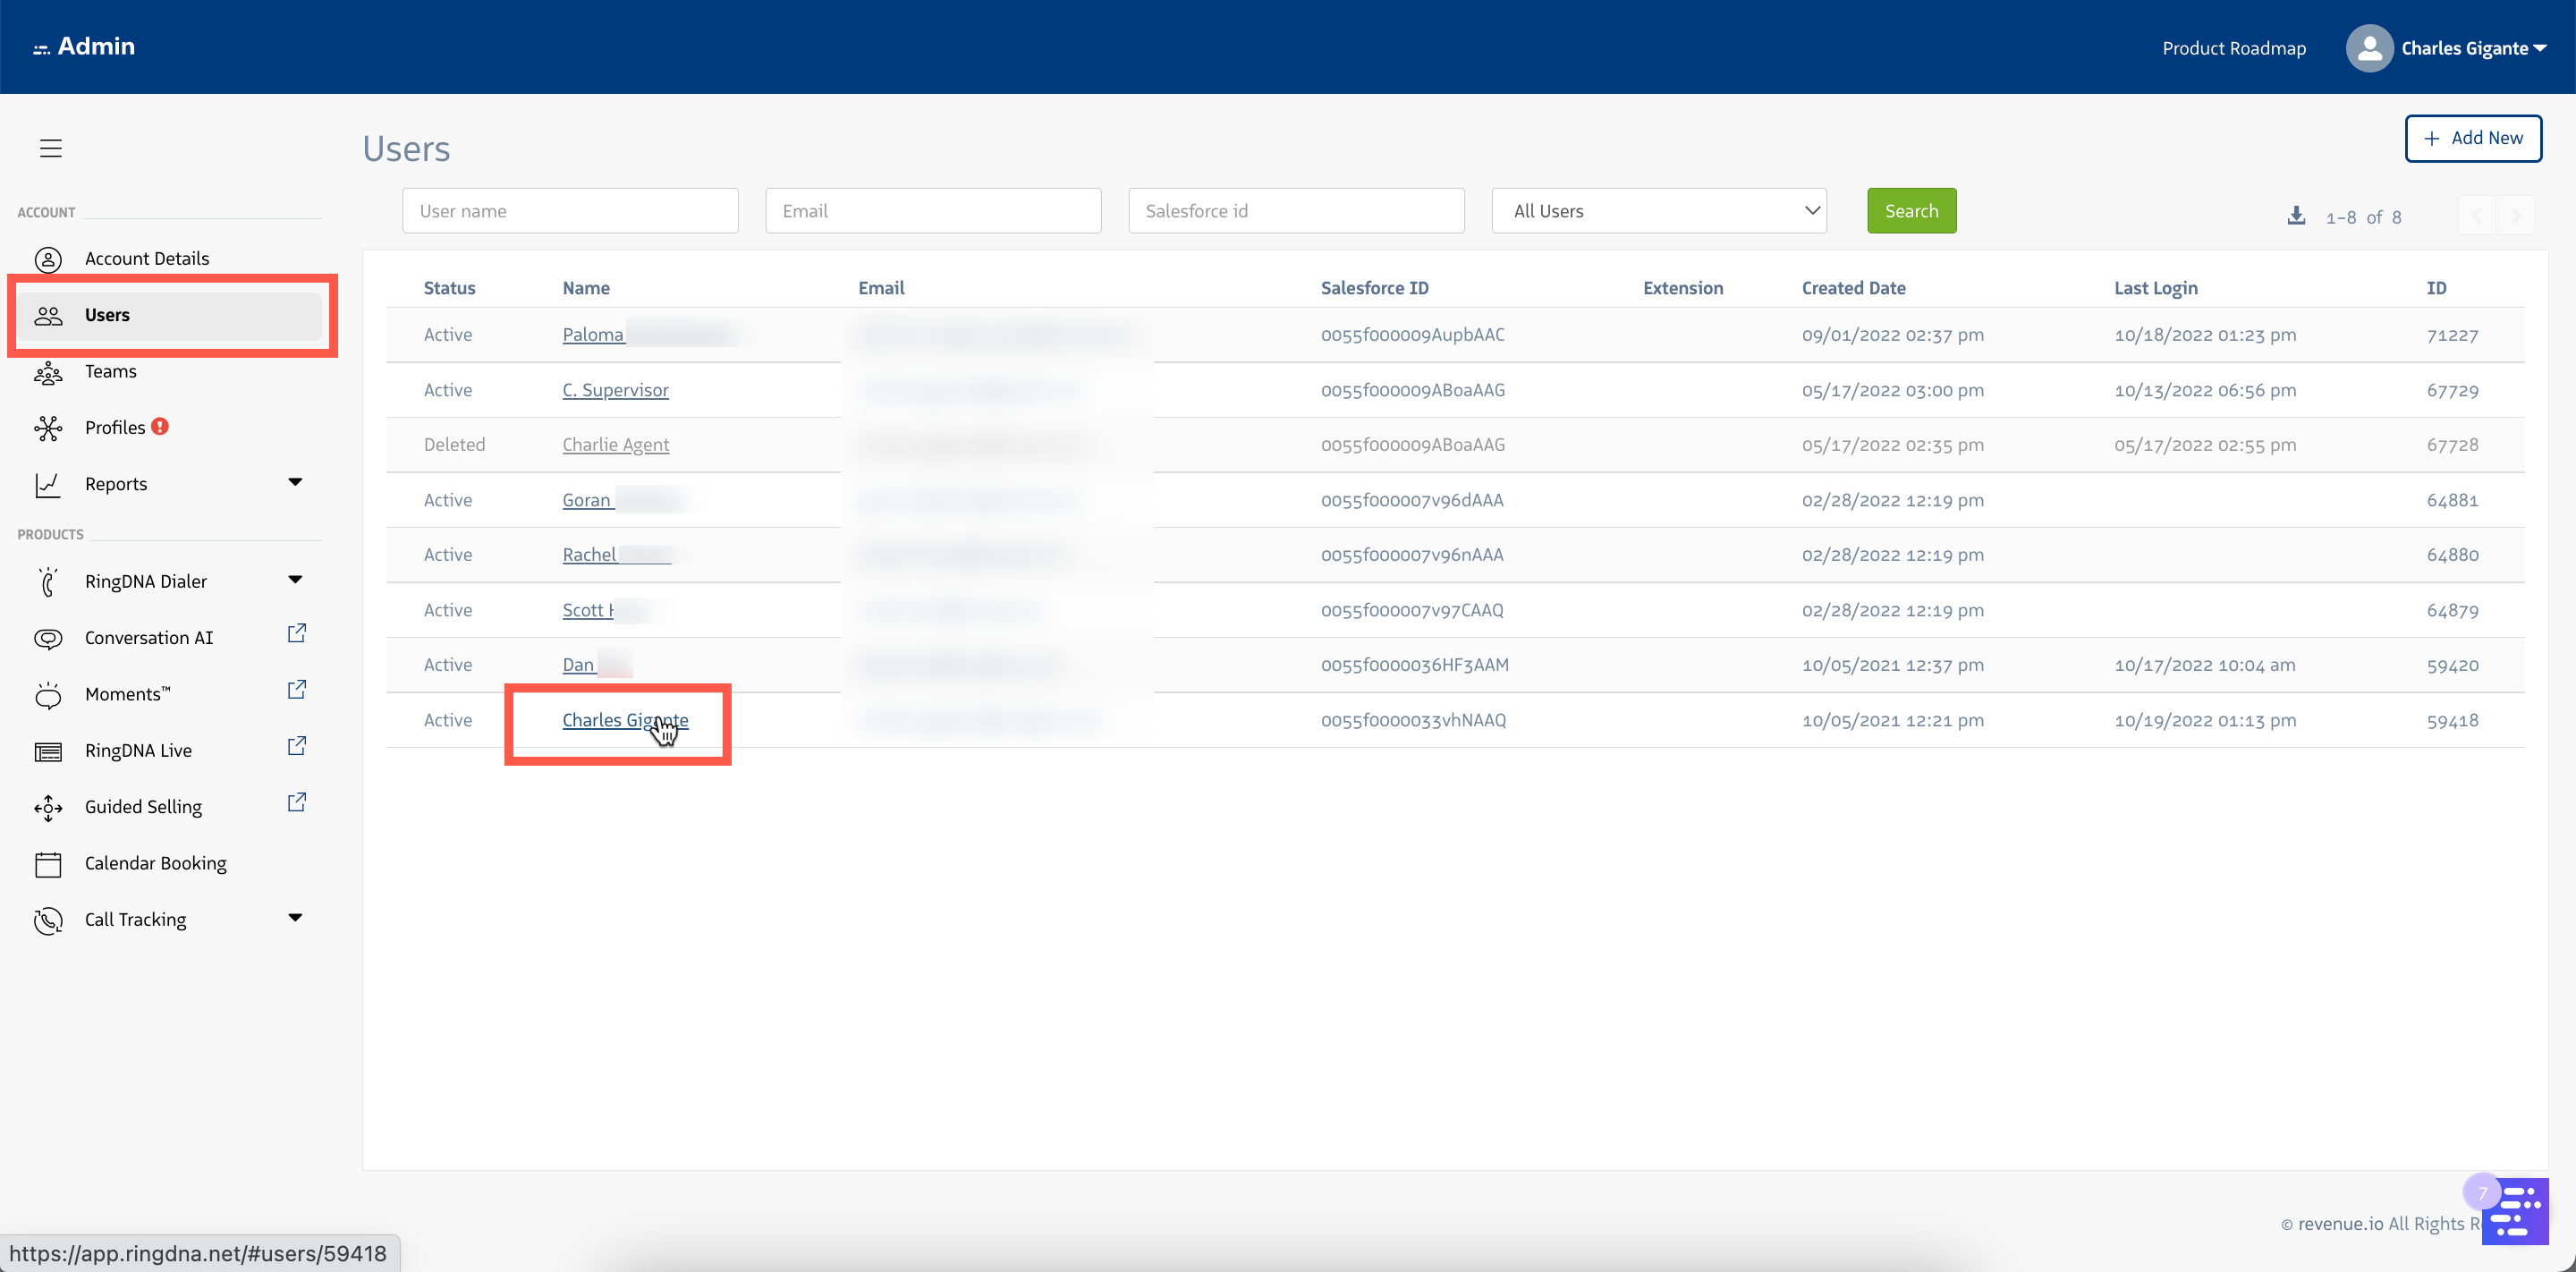Open RingDNA Live external link icon
Viewport: 2576px width, 1272px height.
[x=296, y=747]
